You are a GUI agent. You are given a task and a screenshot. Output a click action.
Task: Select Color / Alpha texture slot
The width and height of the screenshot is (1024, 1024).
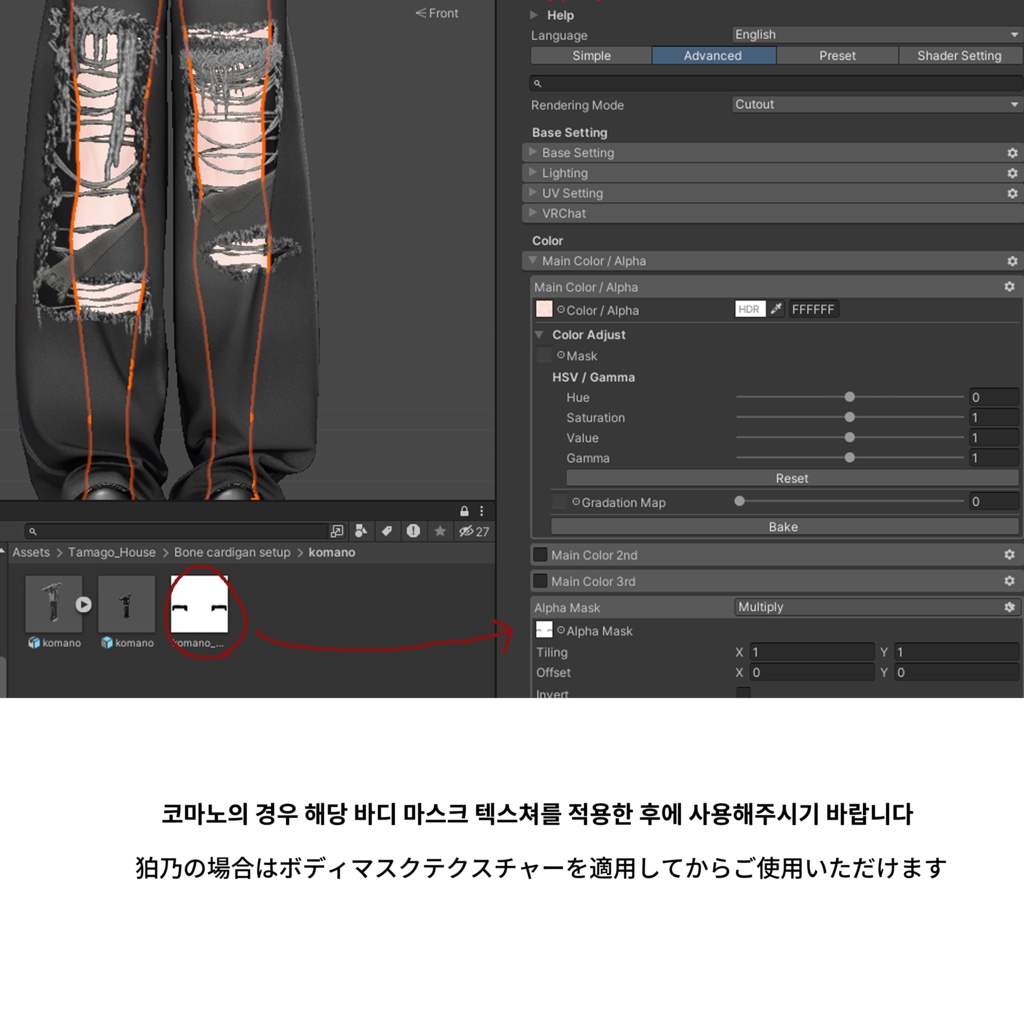tap(544, 310)
